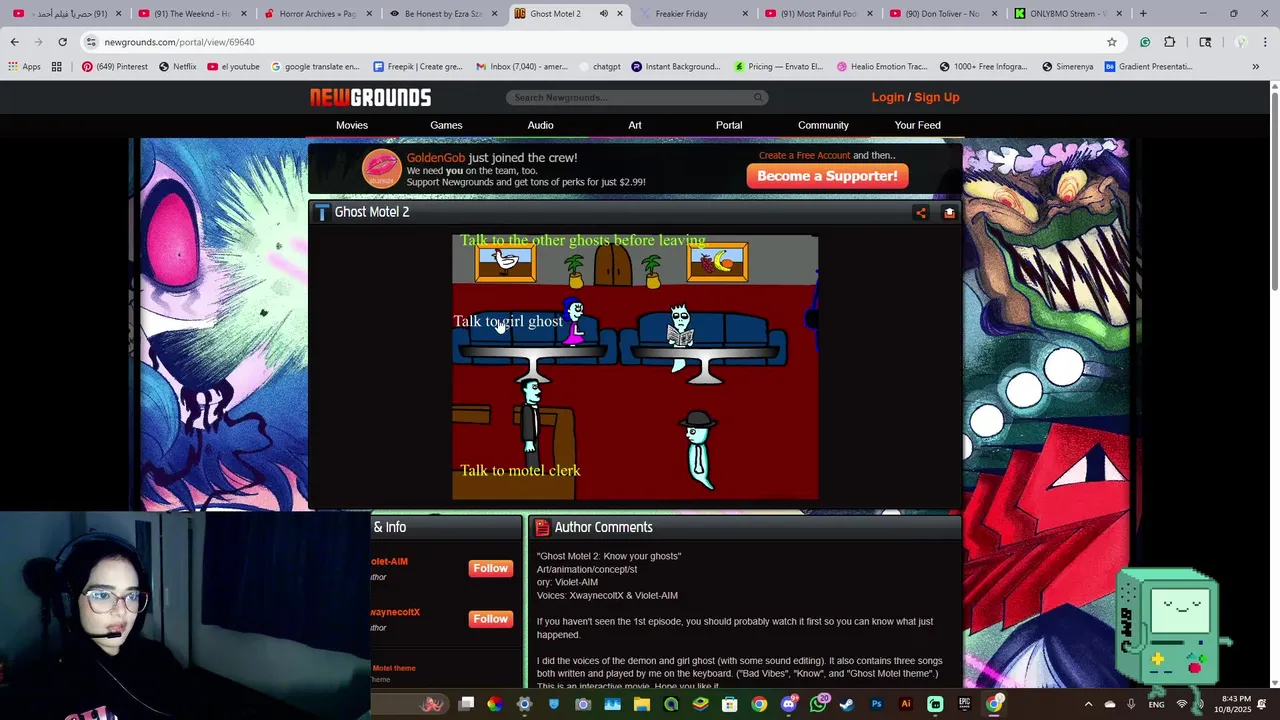The height and width of the screenshot is (720, 1280).
Task: Click the GoldenGob username link
Action: tap(435, 157)
